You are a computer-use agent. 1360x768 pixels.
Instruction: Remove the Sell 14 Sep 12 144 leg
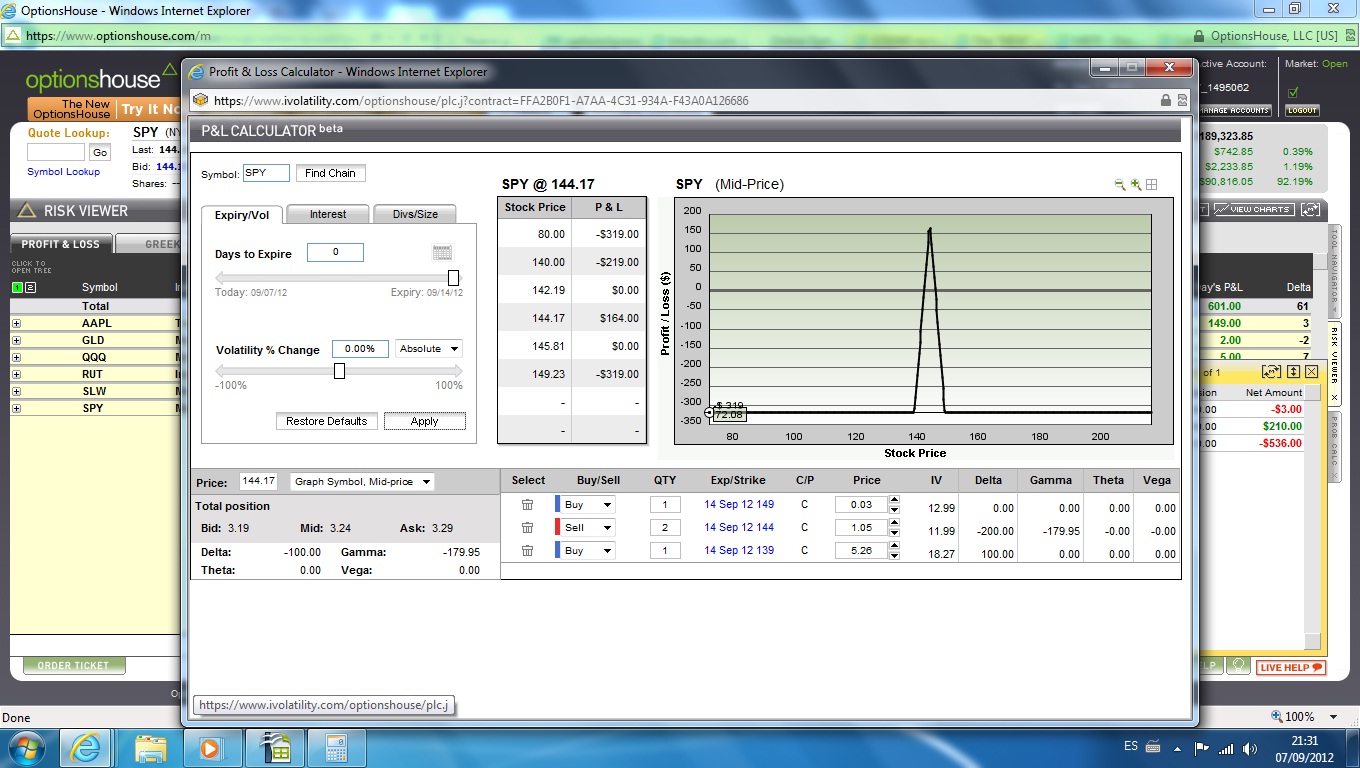click(528, 528)
